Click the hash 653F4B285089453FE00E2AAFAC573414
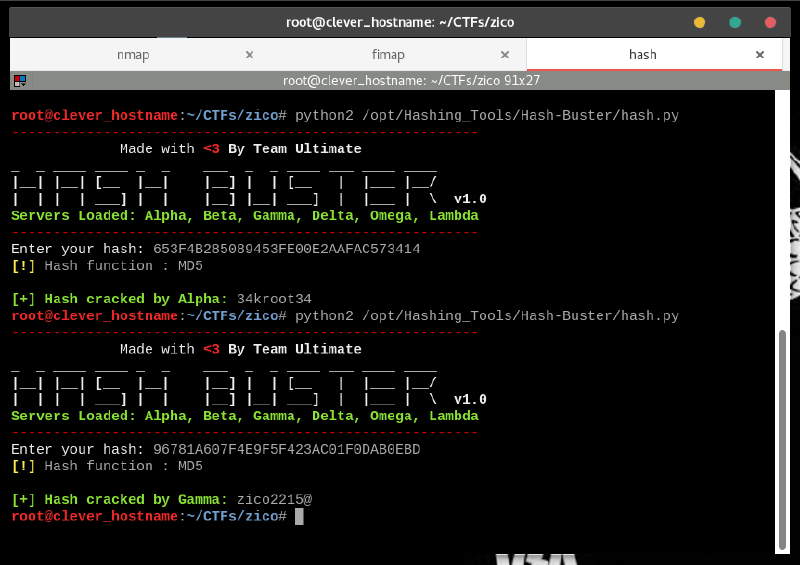 (286, 249)
